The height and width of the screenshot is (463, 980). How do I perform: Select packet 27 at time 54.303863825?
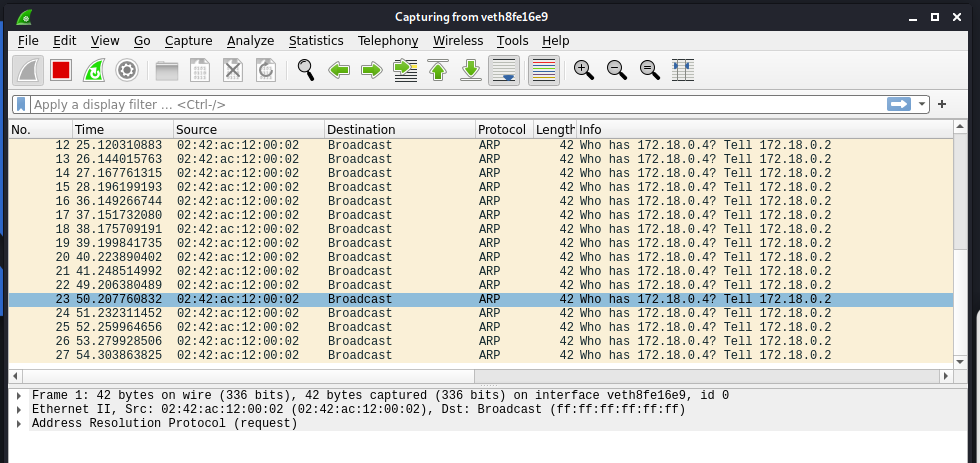tap(481, 355)
